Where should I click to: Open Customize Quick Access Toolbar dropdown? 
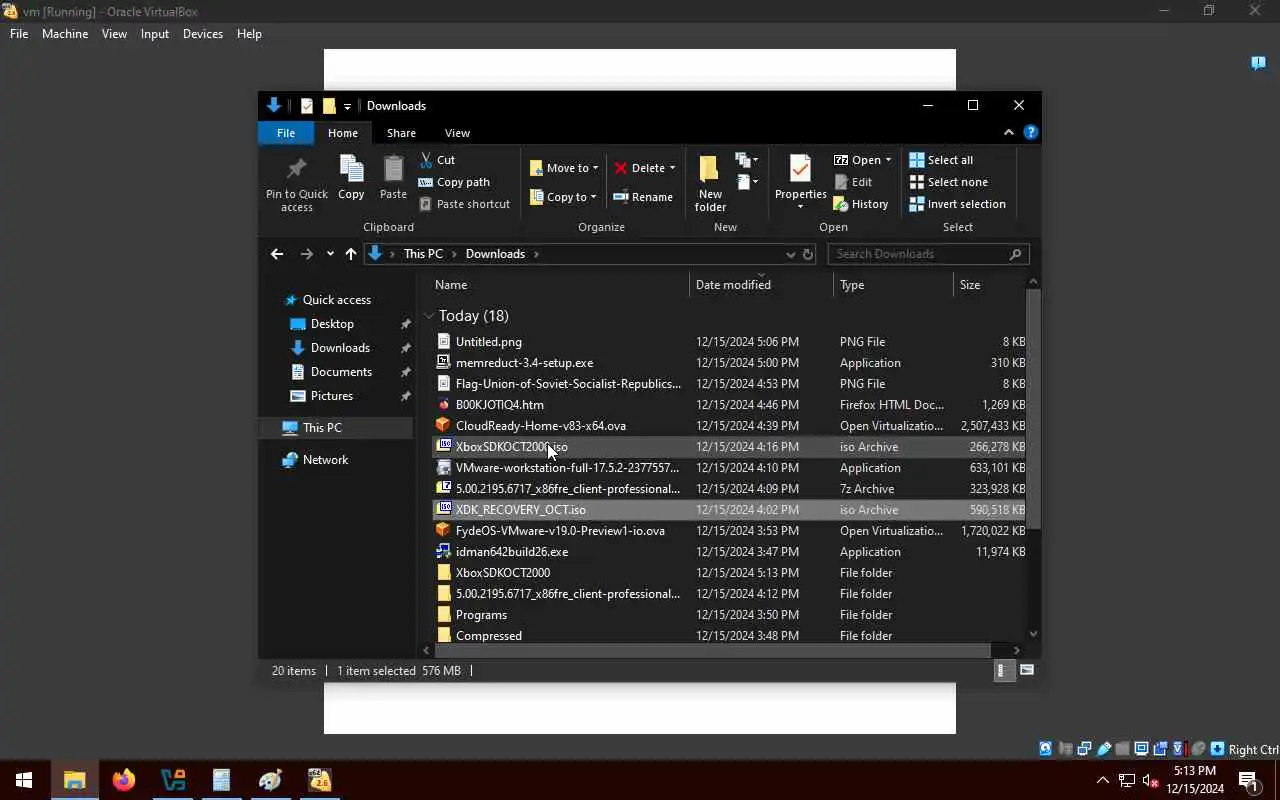pyautogui.click(x=347, y=106)
